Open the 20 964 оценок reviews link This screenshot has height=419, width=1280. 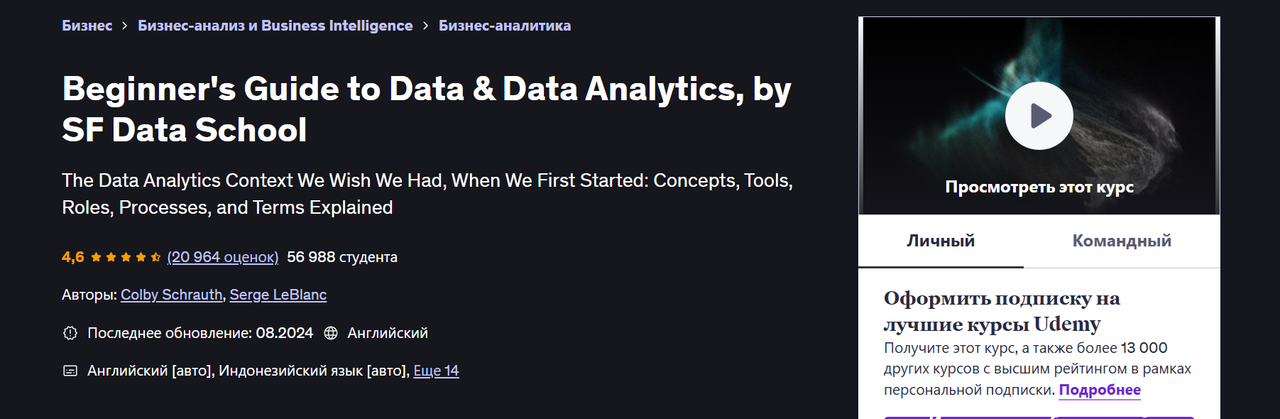click(x=223, y=257)
